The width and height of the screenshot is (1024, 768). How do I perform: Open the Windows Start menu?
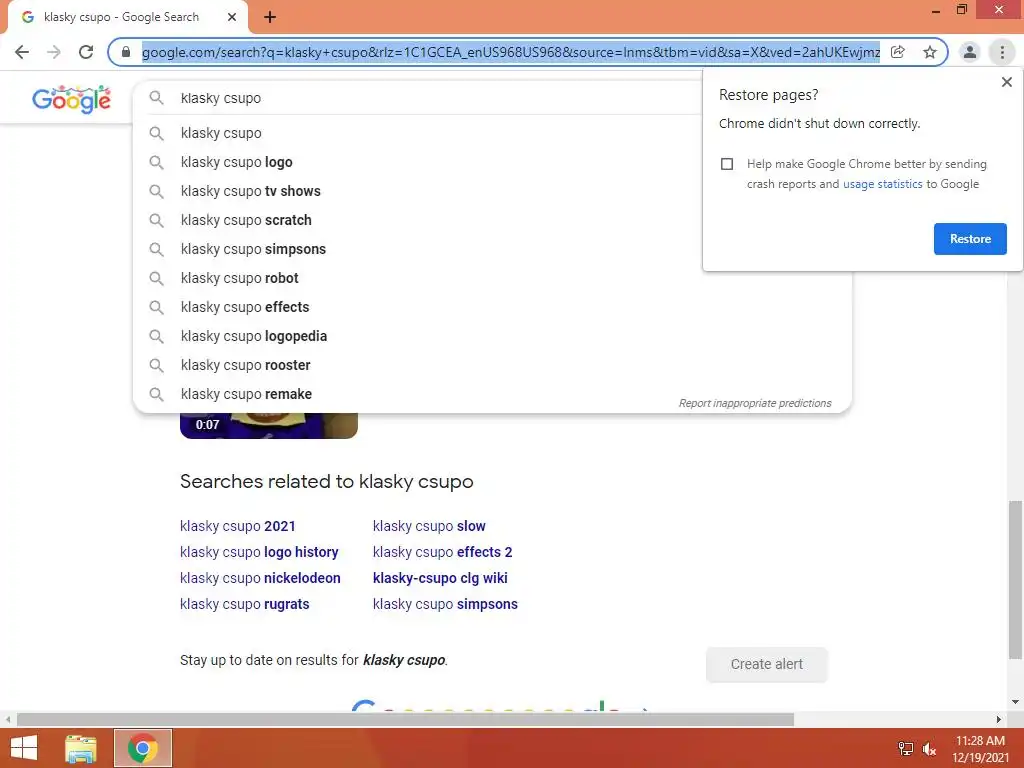pyautogui.click(x=24, y=748)
